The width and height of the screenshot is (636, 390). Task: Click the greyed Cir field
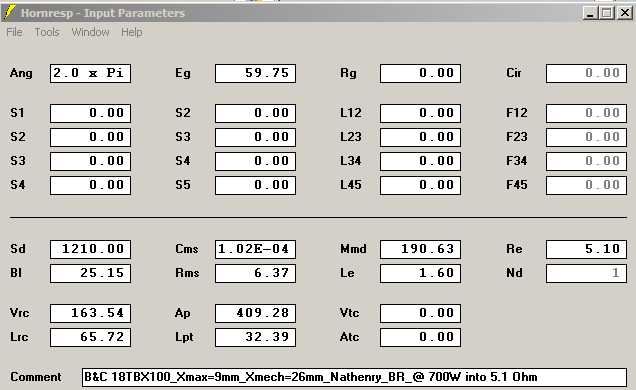click(x=587, y=73)
